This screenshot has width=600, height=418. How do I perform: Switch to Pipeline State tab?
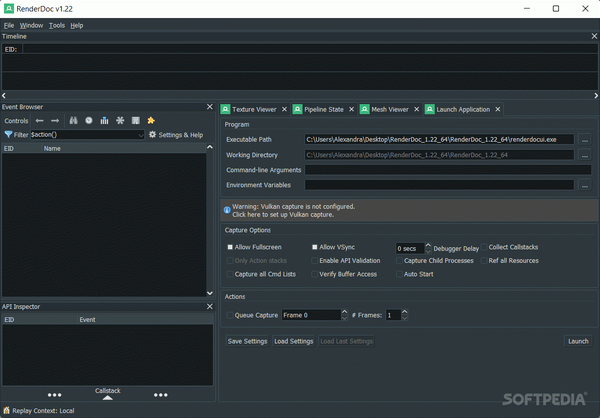point(324,109)
